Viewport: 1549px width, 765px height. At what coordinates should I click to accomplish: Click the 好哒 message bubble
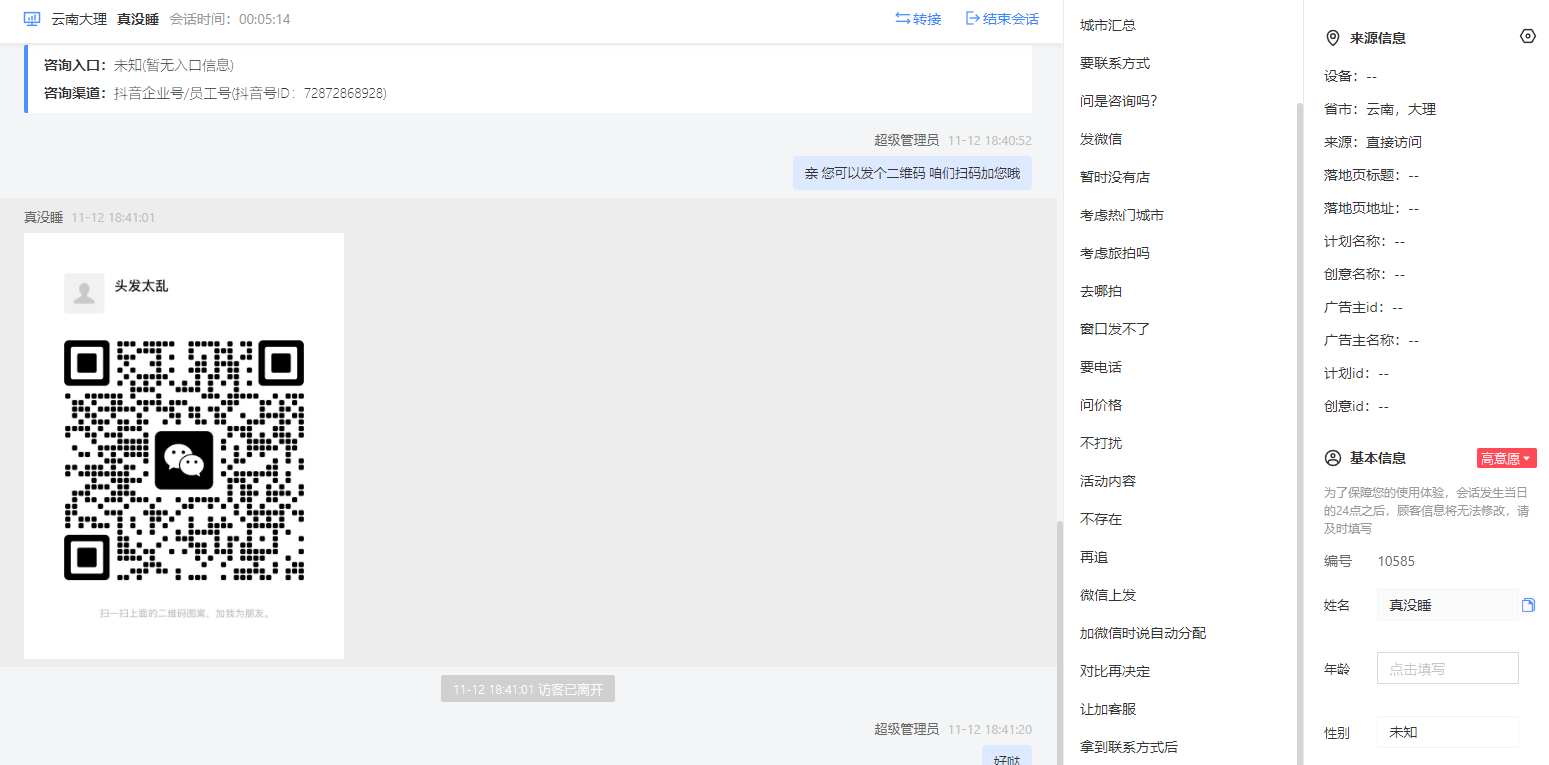click(1007, 757)
